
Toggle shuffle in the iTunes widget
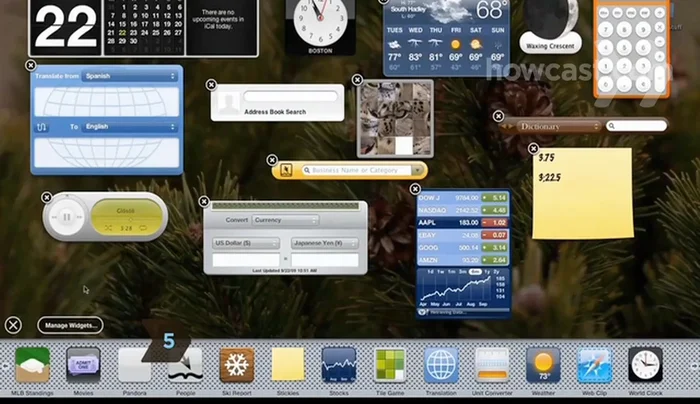108,228
